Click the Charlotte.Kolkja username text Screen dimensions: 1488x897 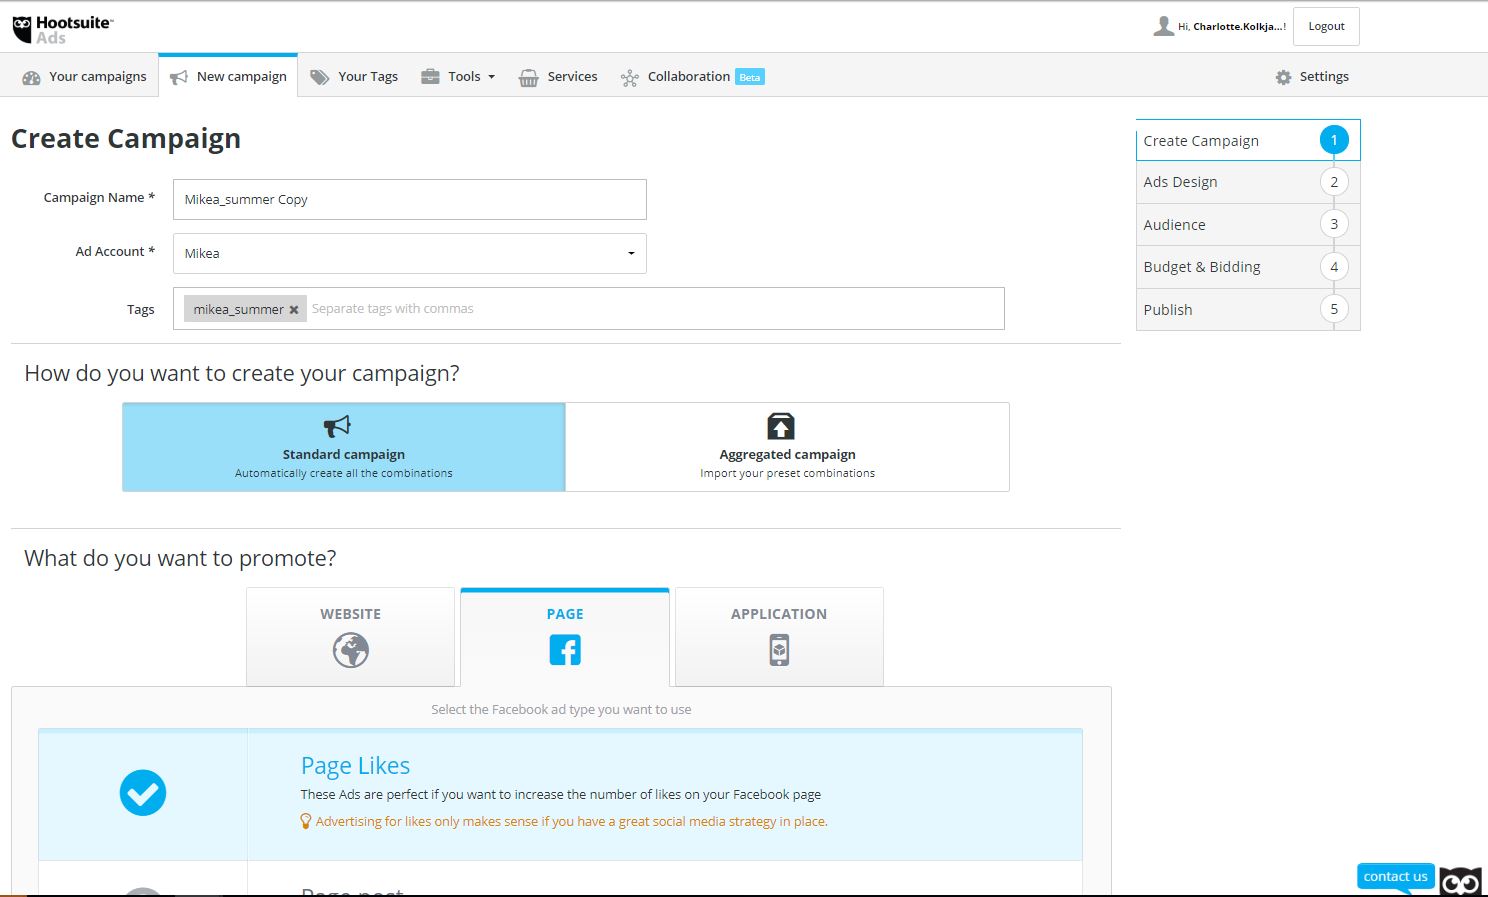[1239, 27]
